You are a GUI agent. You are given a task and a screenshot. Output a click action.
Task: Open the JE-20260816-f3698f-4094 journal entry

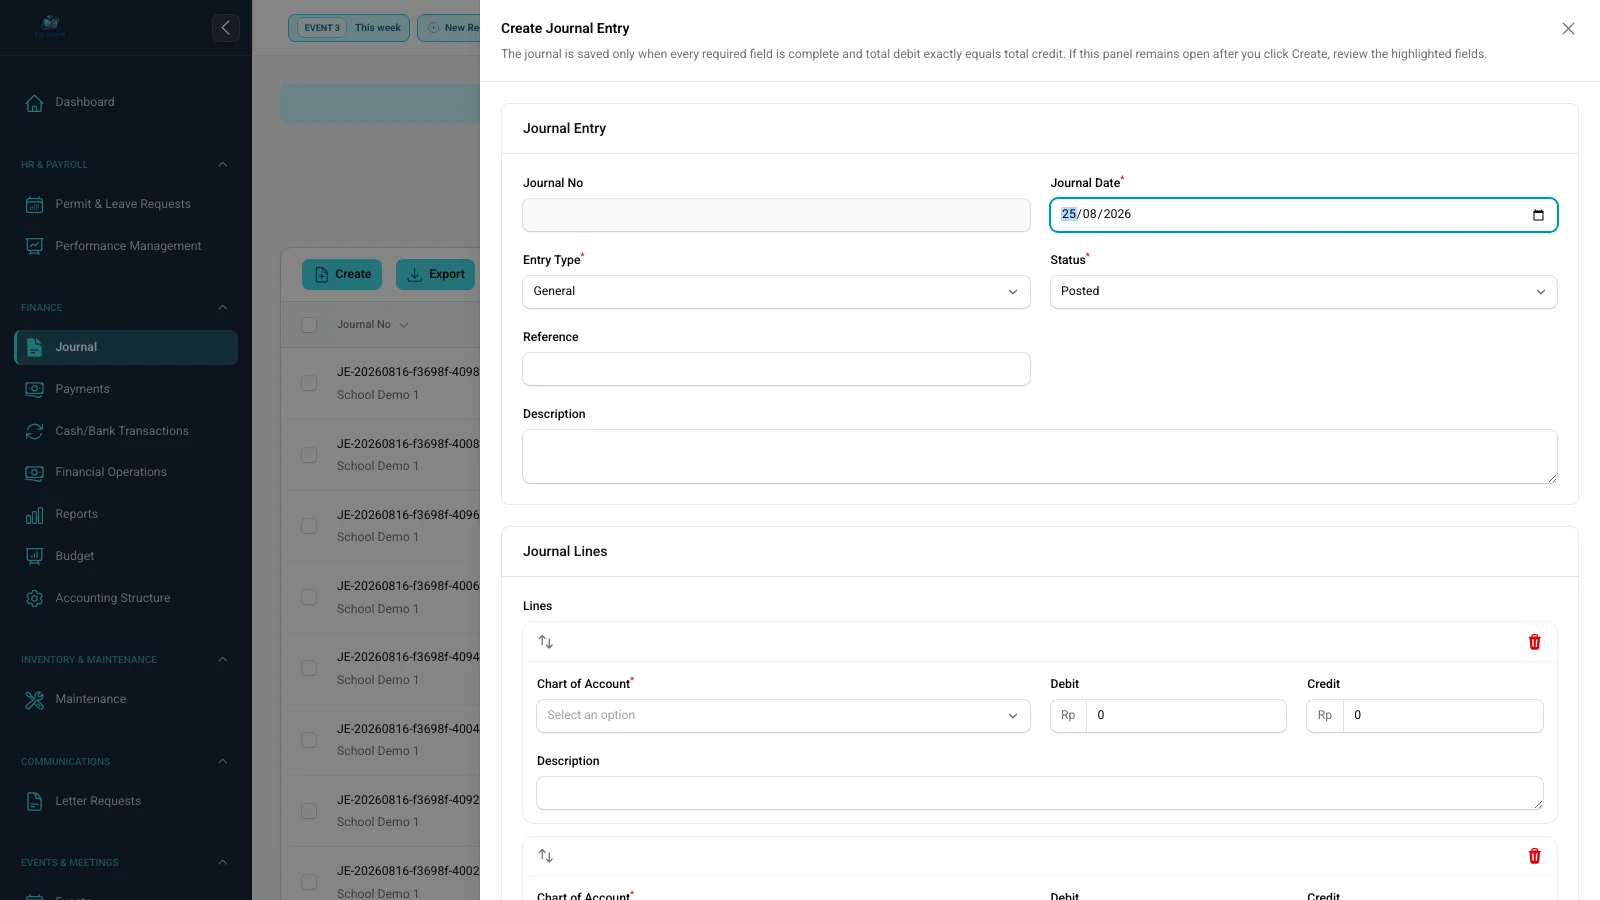coord(408,657)
